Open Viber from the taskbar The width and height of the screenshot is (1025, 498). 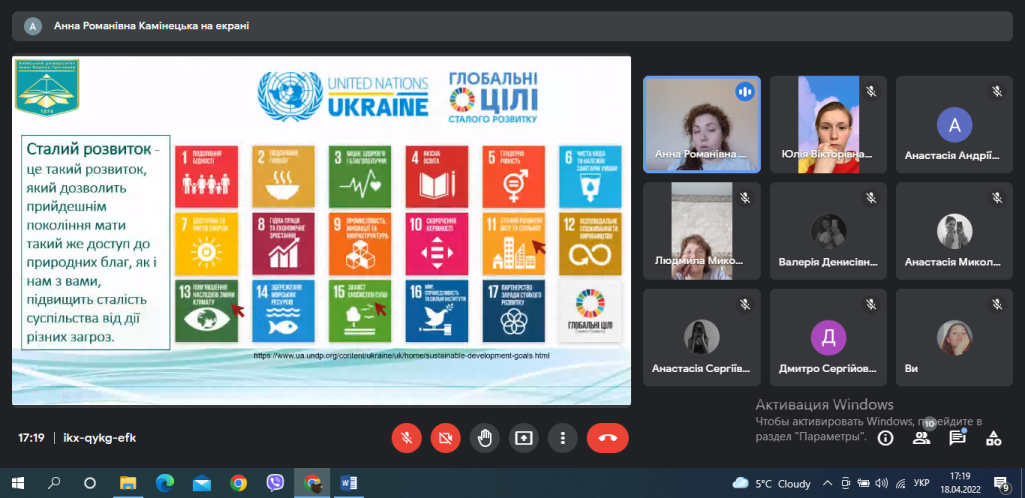[275, 483]
